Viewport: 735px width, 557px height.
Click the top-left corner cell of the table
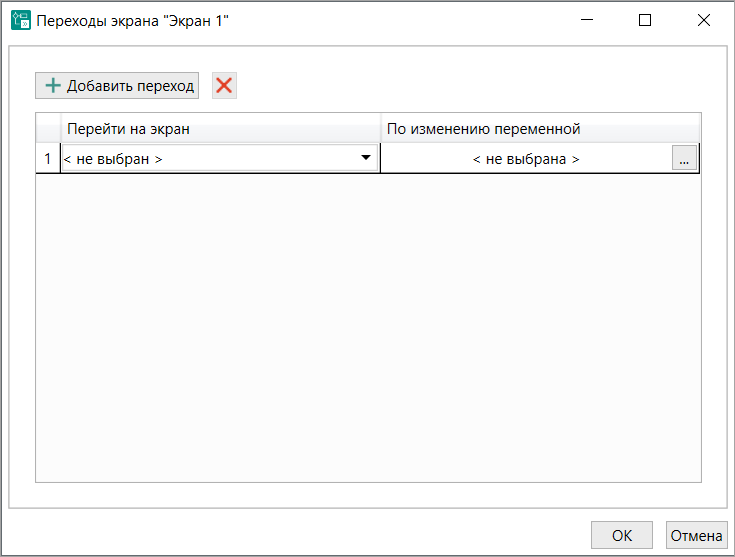48,129
